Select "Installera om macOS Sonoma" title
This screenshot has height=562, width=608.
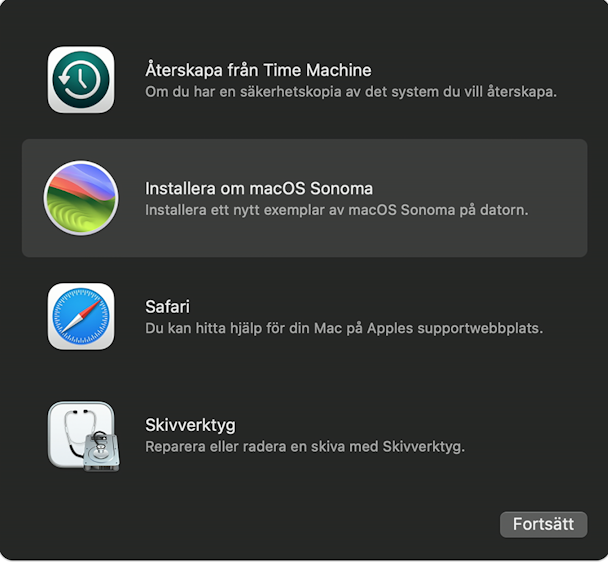pos(259,189)
